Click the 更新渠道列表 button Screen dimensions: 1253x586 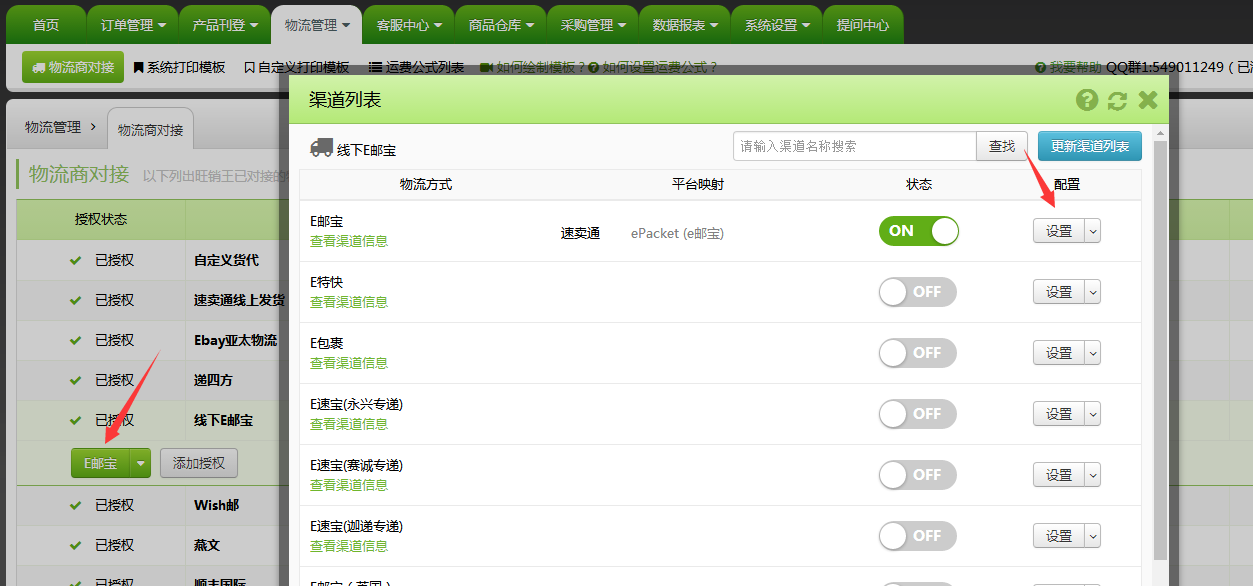1090,146
